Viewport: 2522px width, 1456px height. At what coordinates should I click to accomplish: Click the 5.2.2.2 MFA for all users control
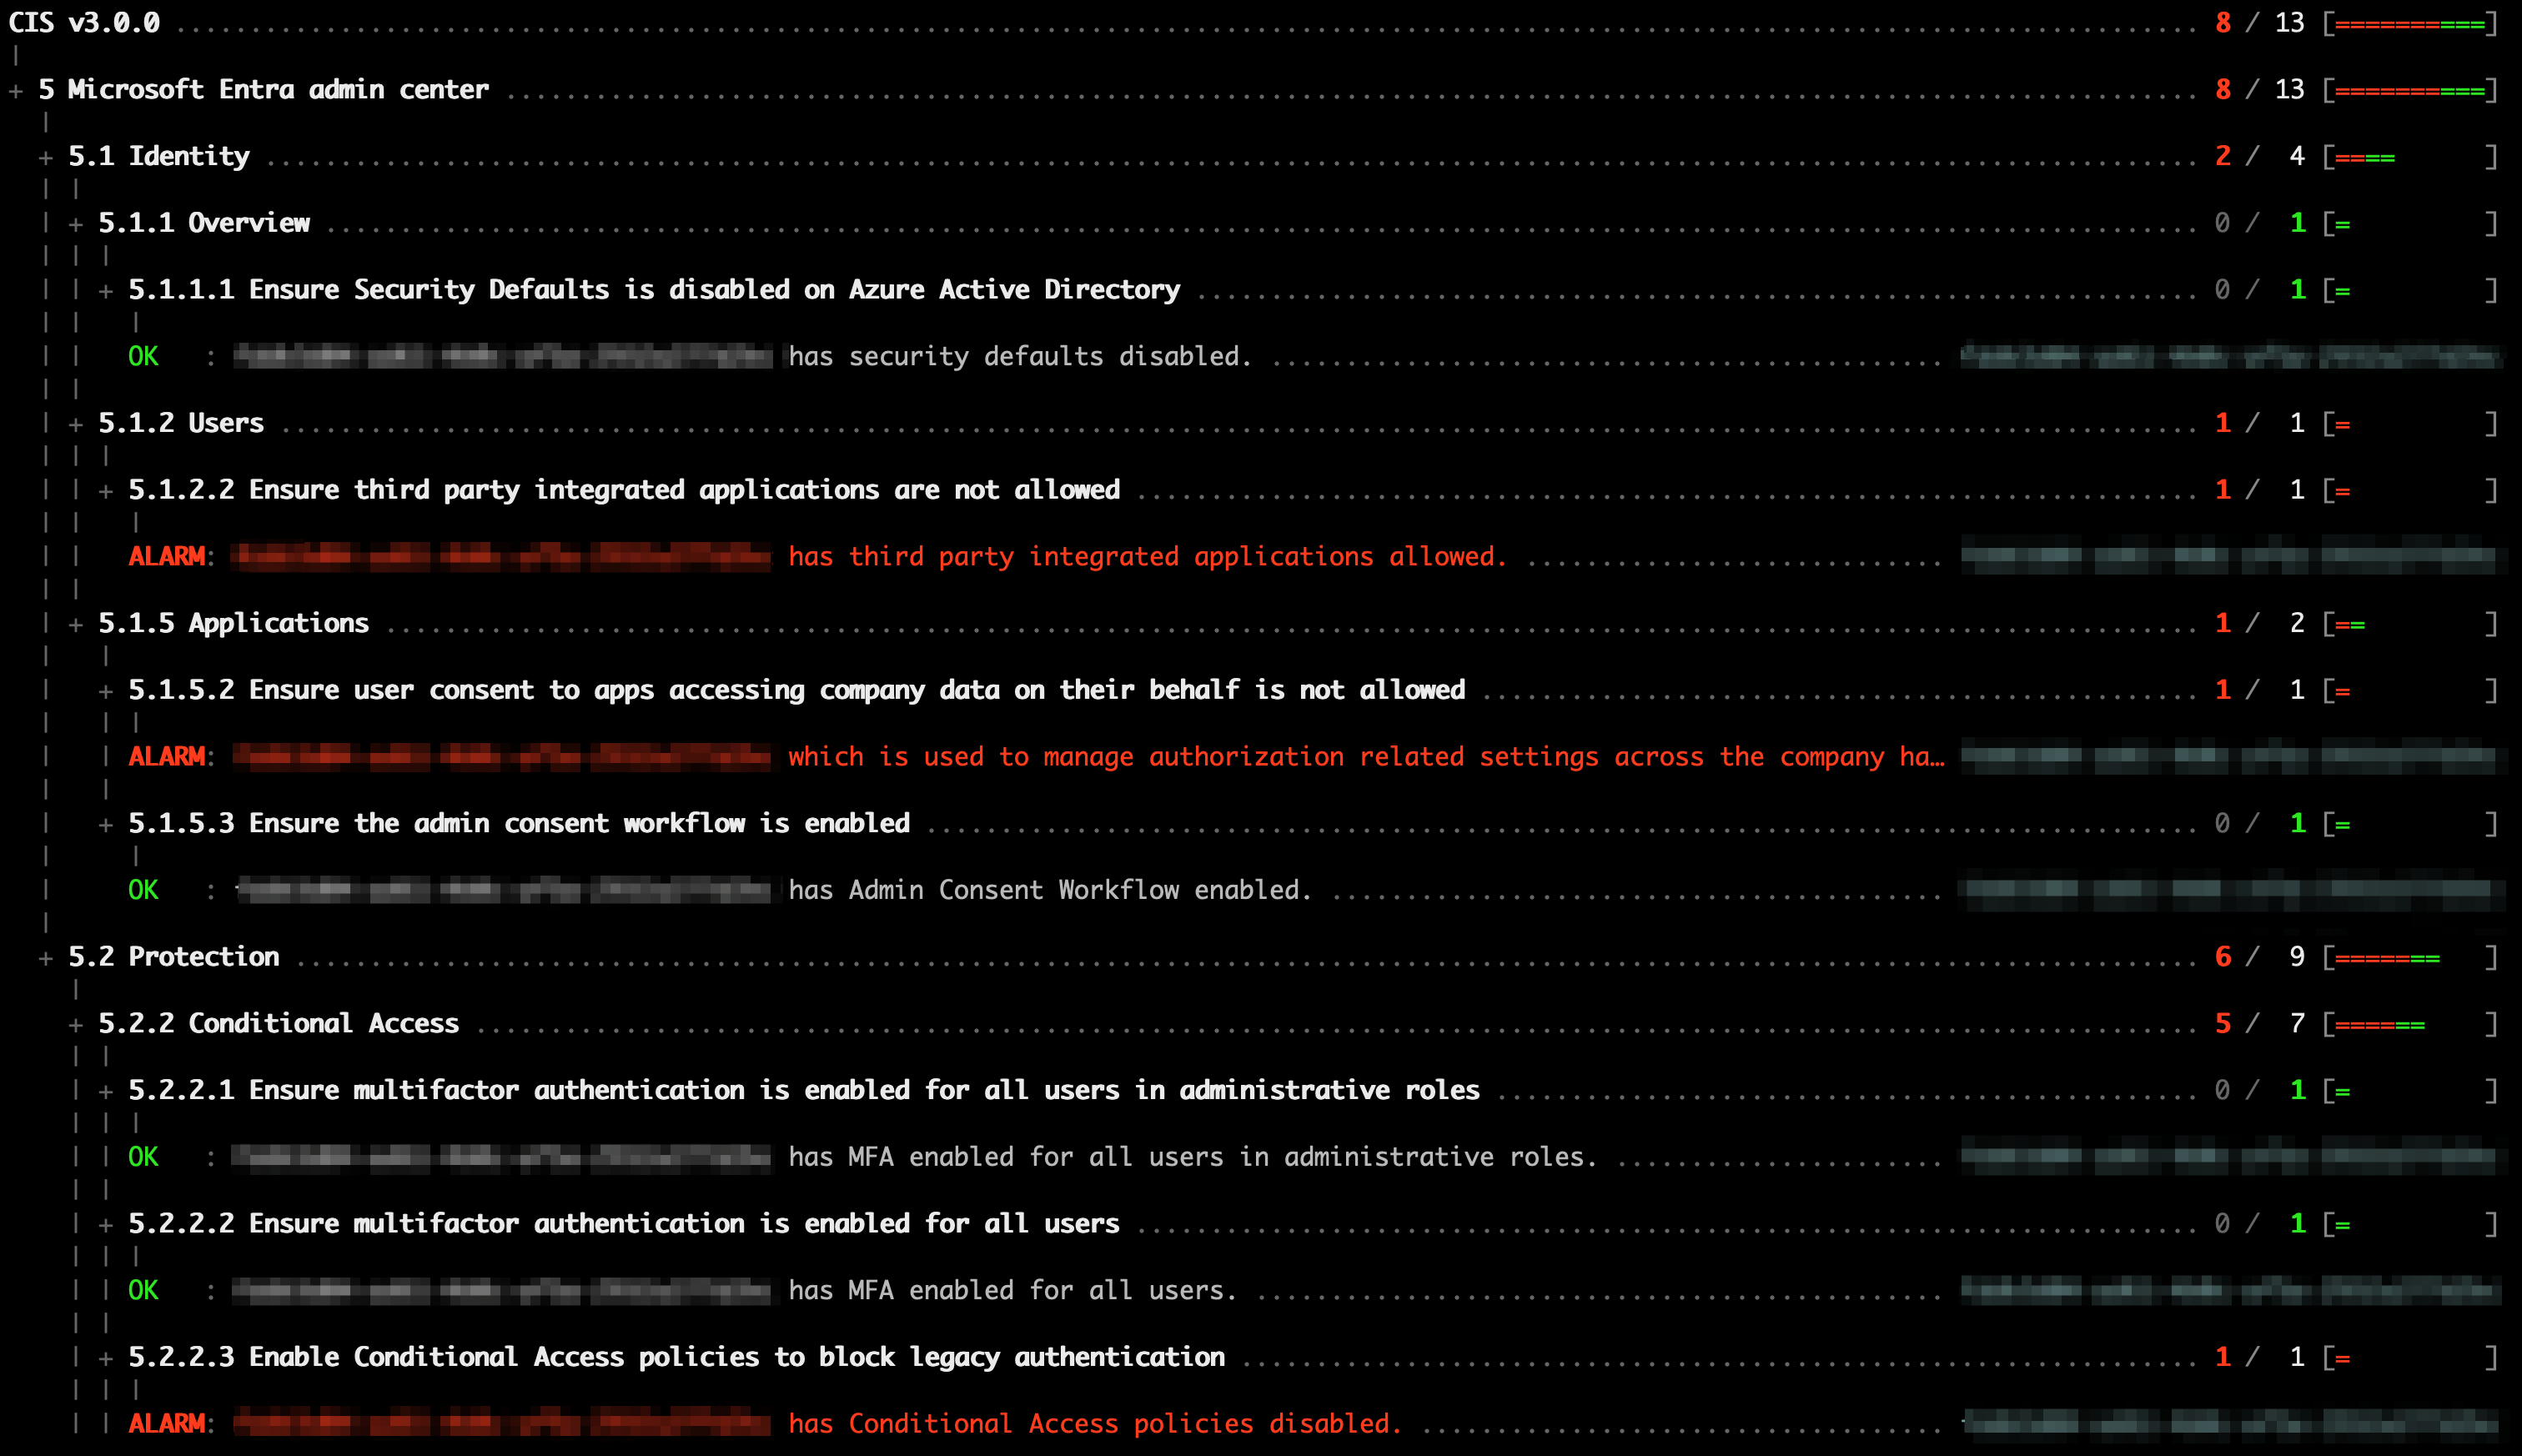click(x=623, y=1223)
